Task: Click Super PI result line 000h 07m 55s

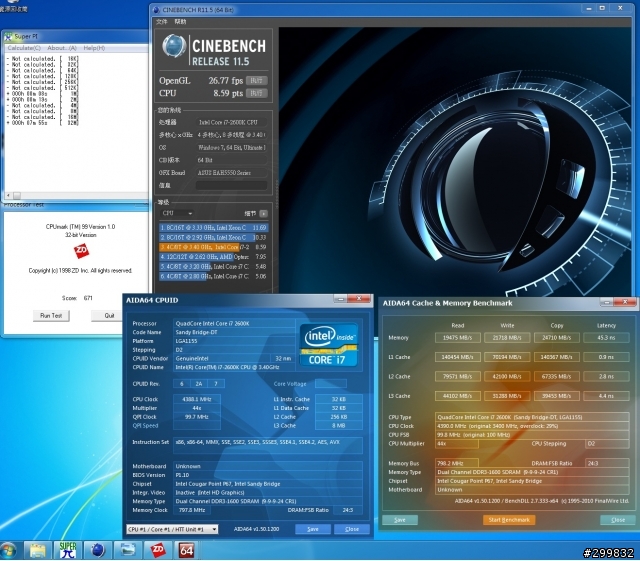Action: [42, 123]
